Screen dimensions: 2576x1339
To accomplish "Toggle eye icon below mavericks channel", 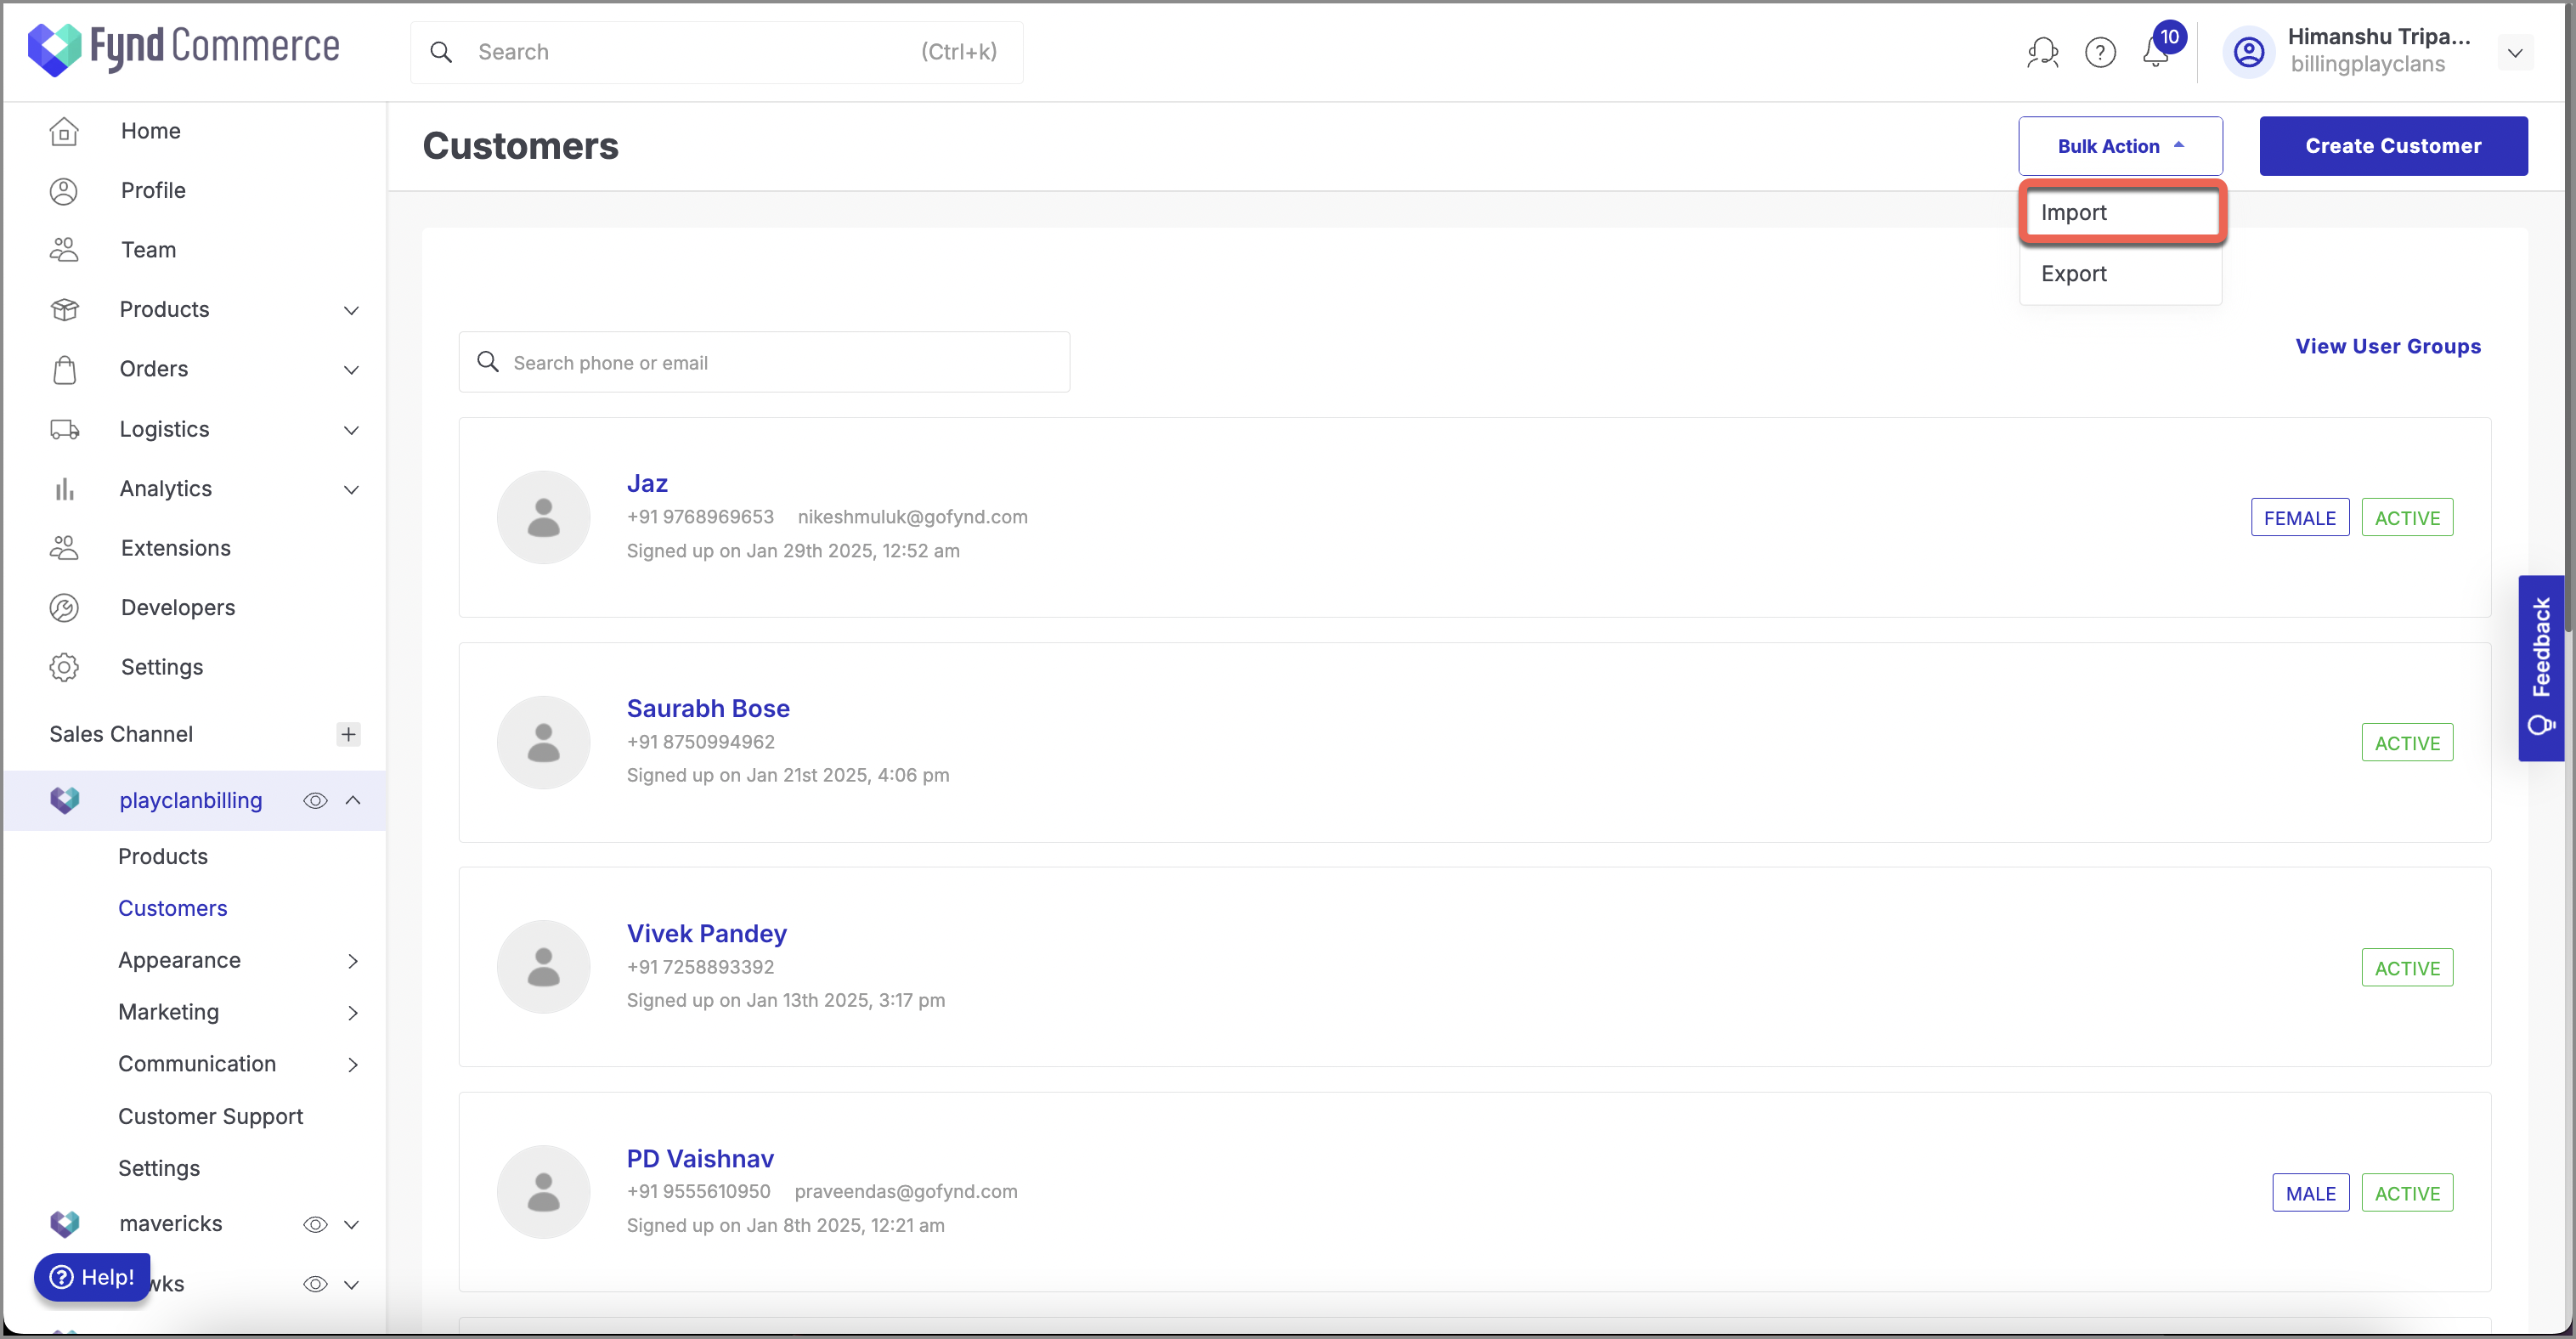I will (315, 1284).
